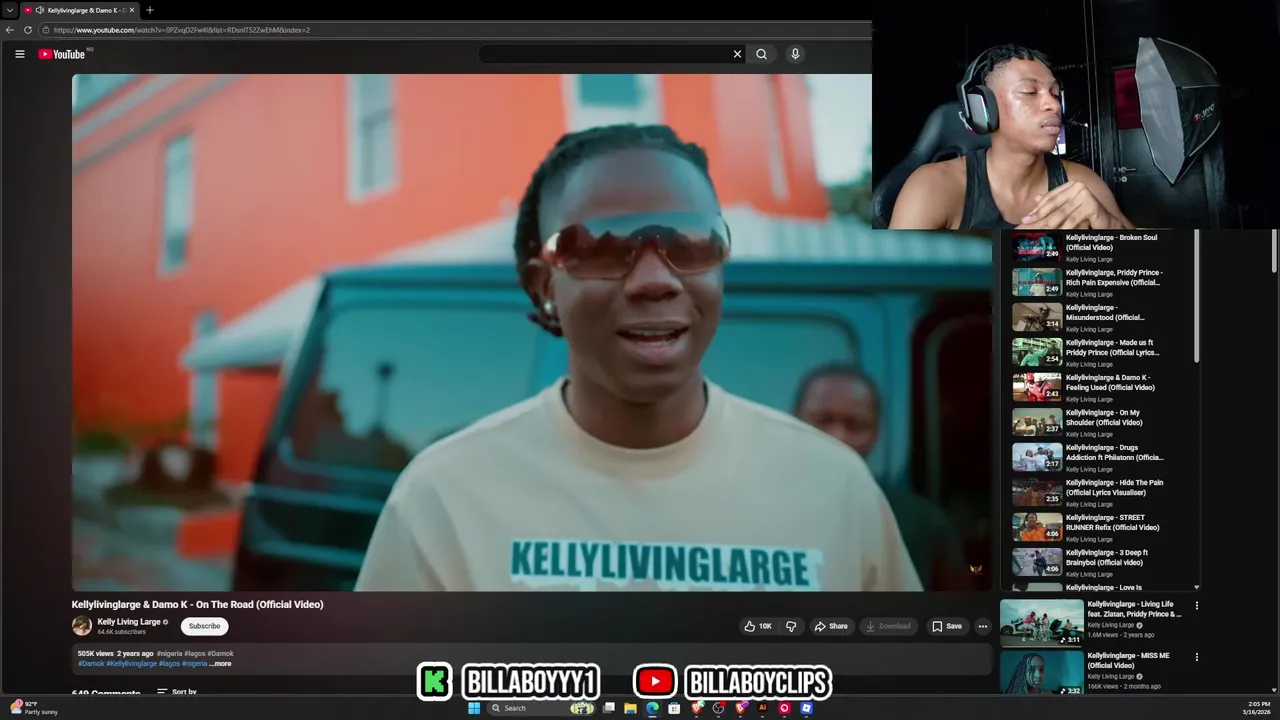Share the On The Road video

click(x=831, y=626)
